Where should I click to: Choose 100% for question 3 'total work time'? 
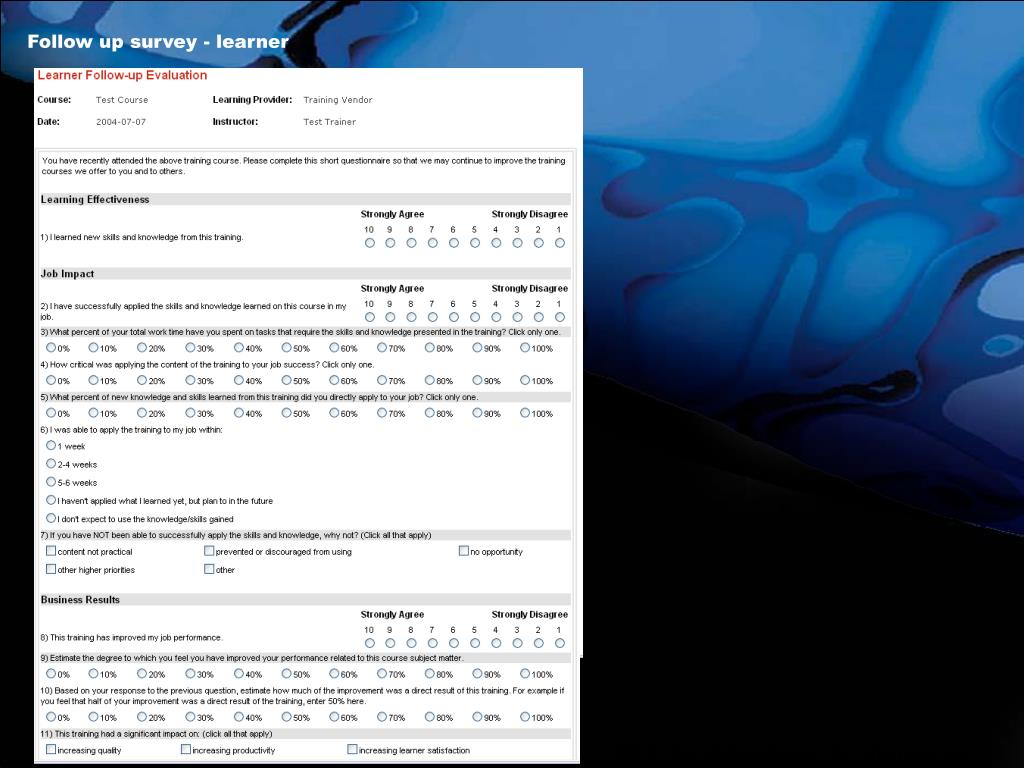525,347
